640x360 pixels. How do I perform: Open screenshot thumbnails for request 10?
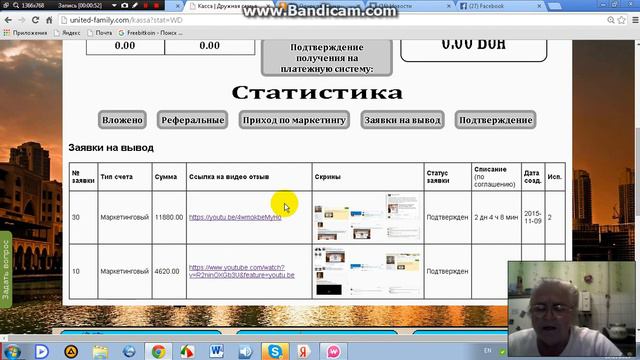point(367,271)
